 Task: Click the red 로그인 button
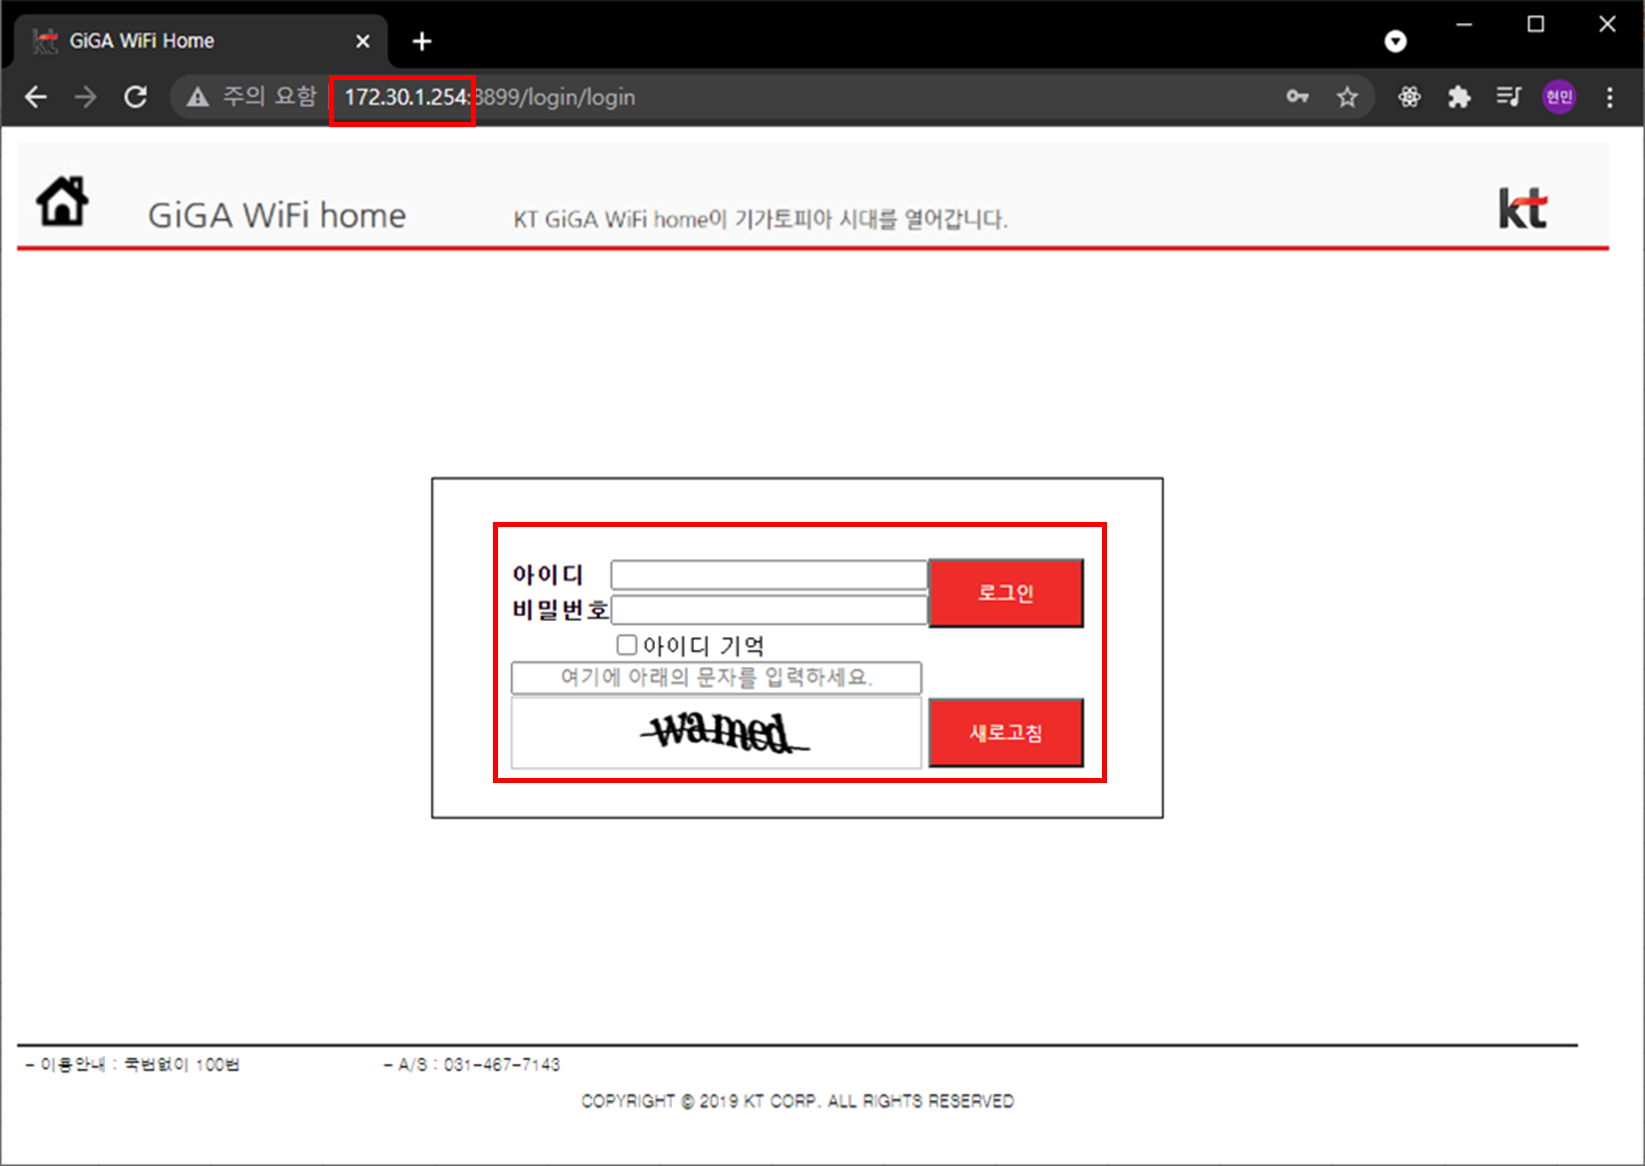click(1006, 593)
